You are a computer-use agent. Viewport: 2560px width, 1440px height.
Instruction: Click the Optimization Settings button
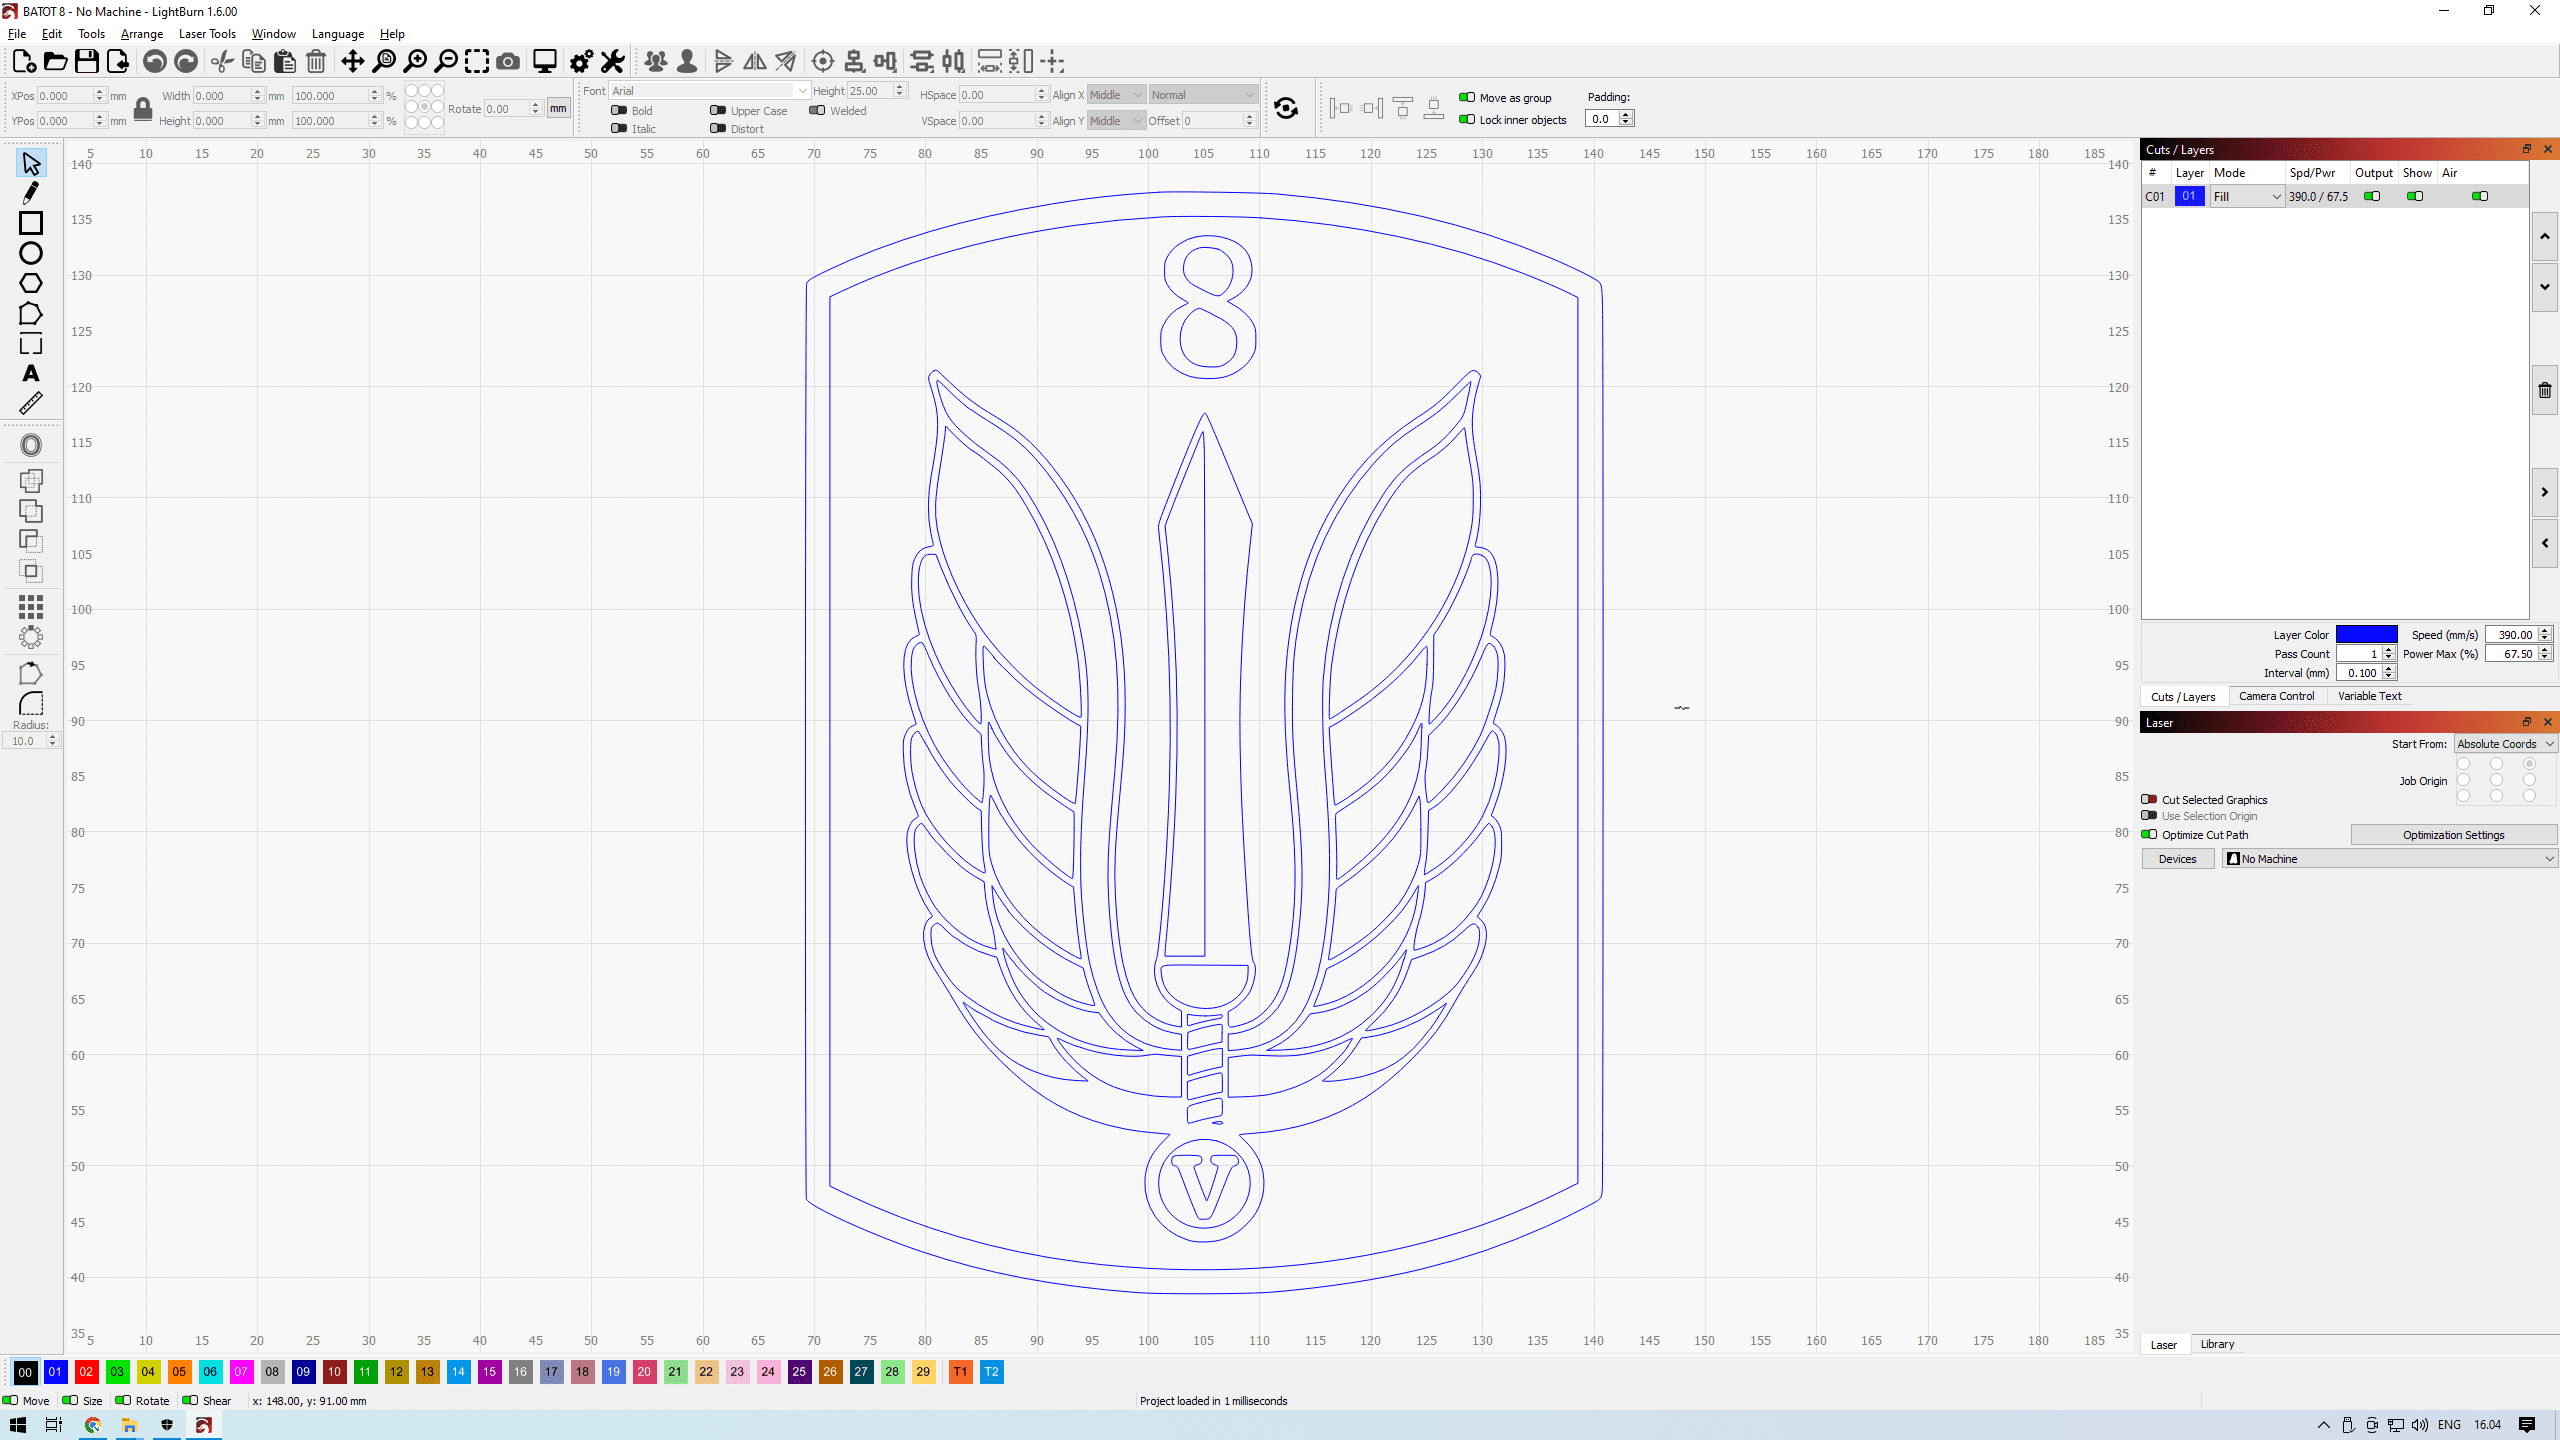pos(2454,835)
